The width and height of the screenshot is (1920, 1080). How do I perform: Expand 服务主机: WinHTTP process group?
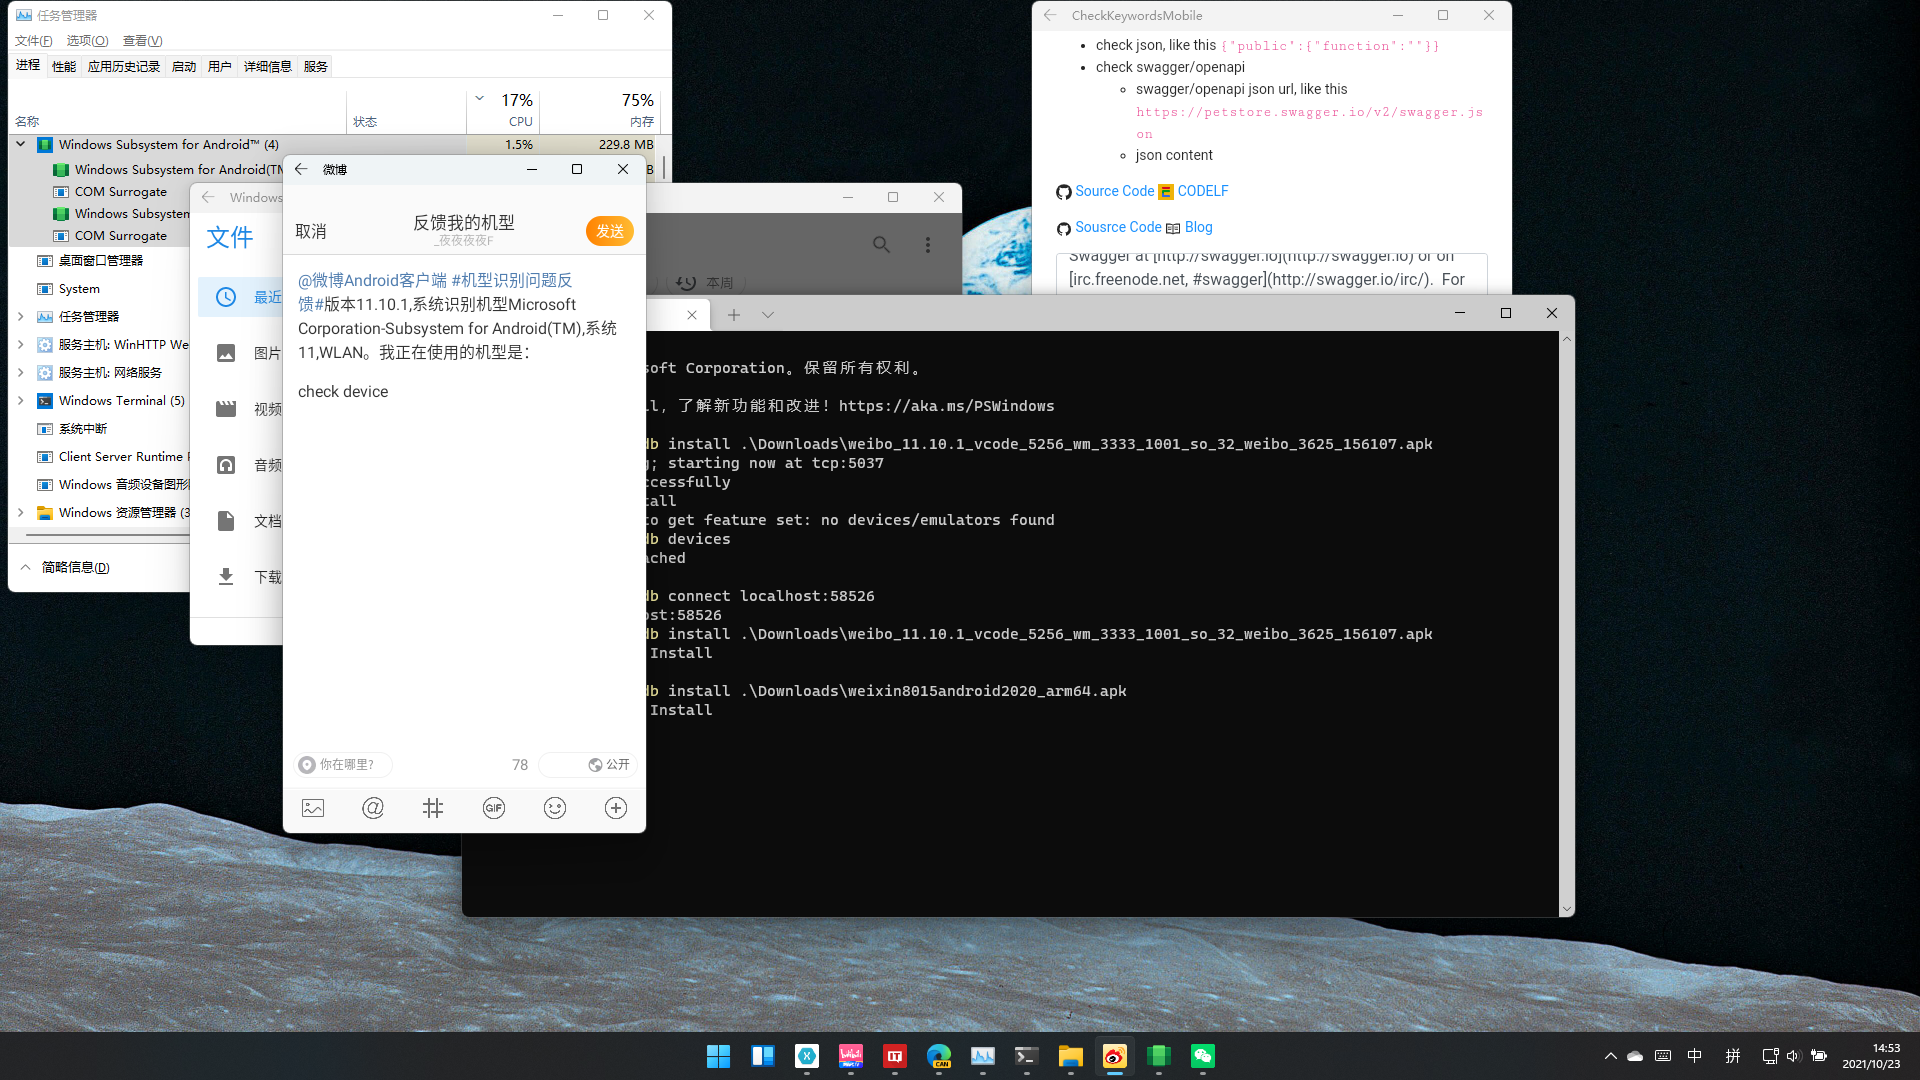coord(20,344)
